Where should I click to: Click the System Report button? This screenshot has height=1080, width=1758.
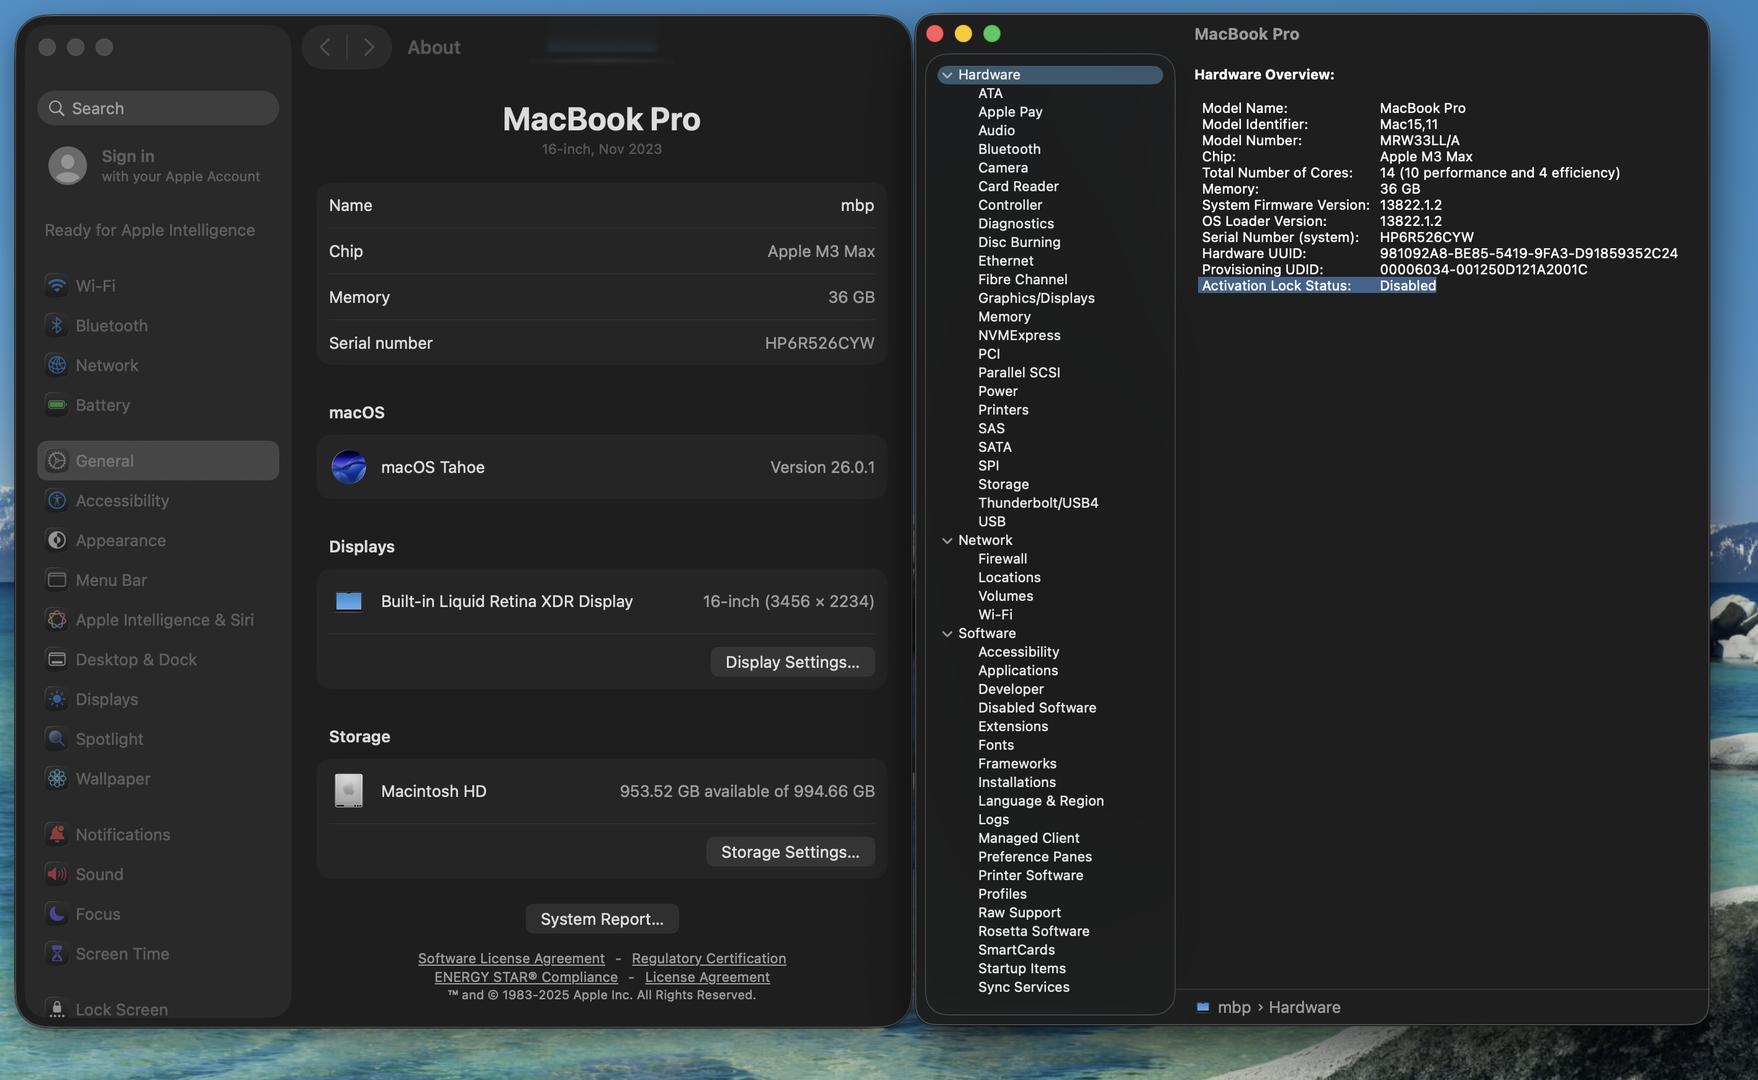(602, 919)
